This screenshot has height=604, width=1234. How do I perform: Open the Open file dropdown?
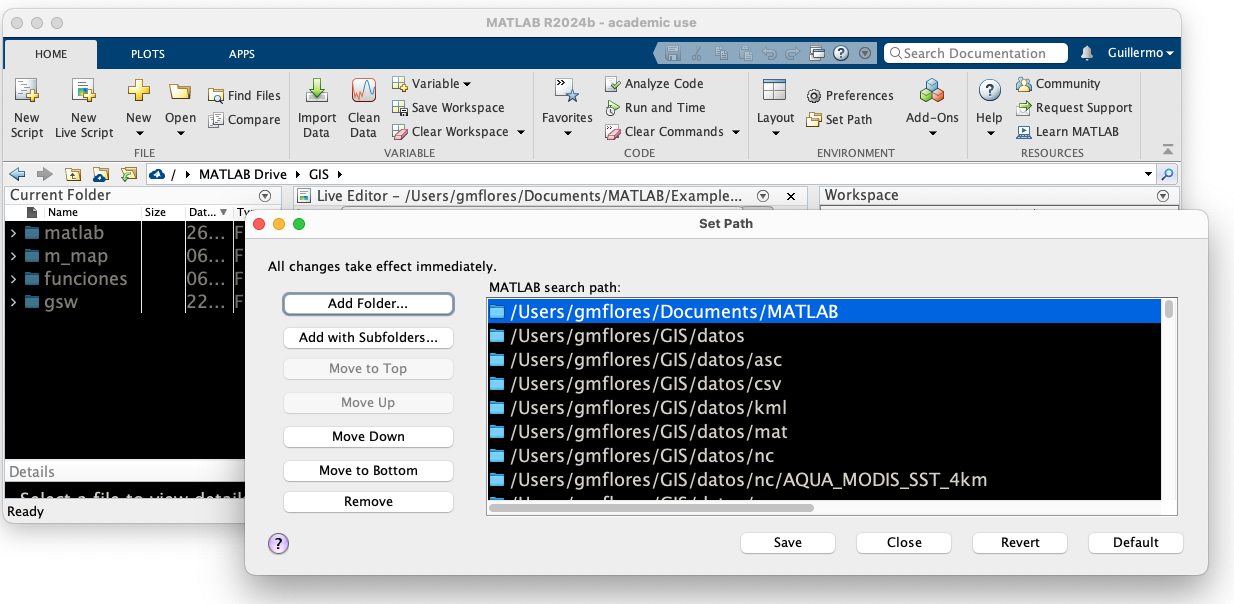coord(180,132)
